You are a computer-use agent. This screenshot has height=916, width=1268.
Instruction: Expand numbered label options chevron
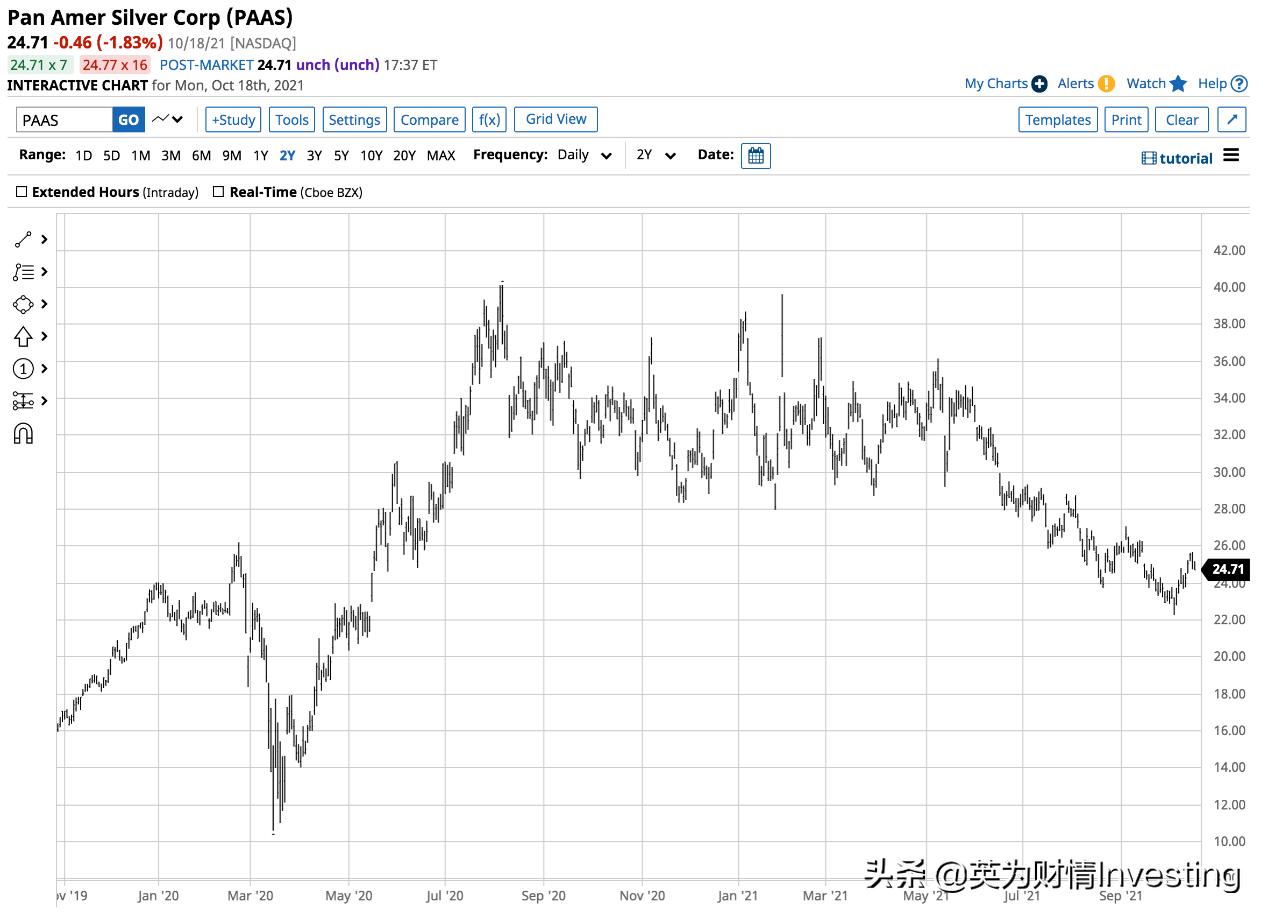(44, 369)
